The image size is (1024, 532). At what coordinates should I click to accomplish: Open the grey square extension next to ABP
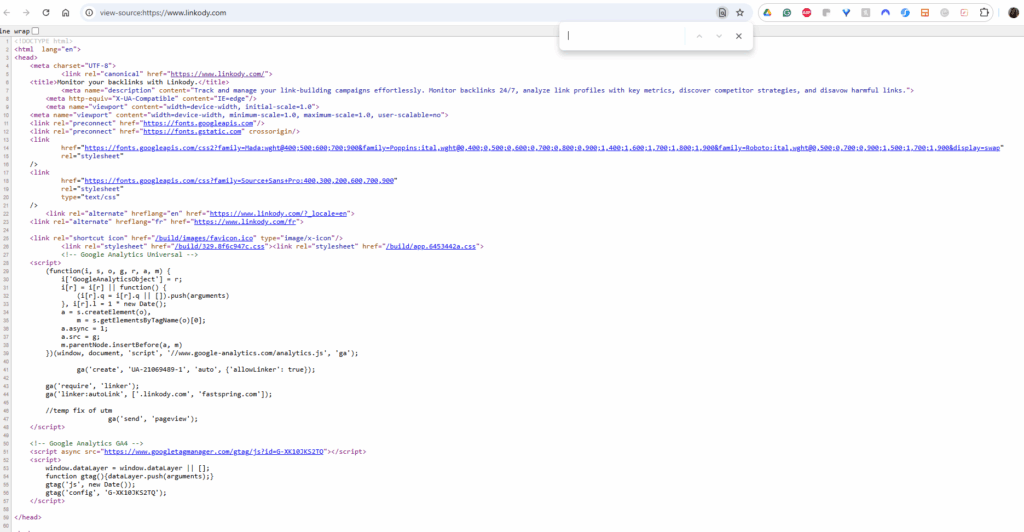(x=826, y=12)
